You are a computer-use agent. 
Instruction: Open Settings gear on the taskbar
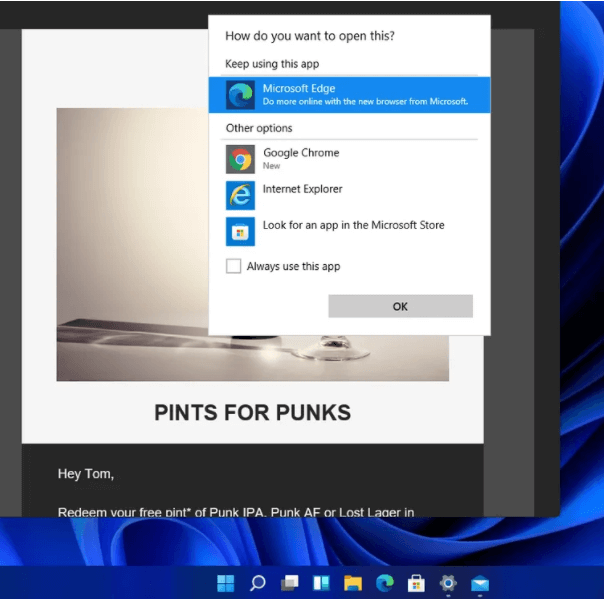448,583
